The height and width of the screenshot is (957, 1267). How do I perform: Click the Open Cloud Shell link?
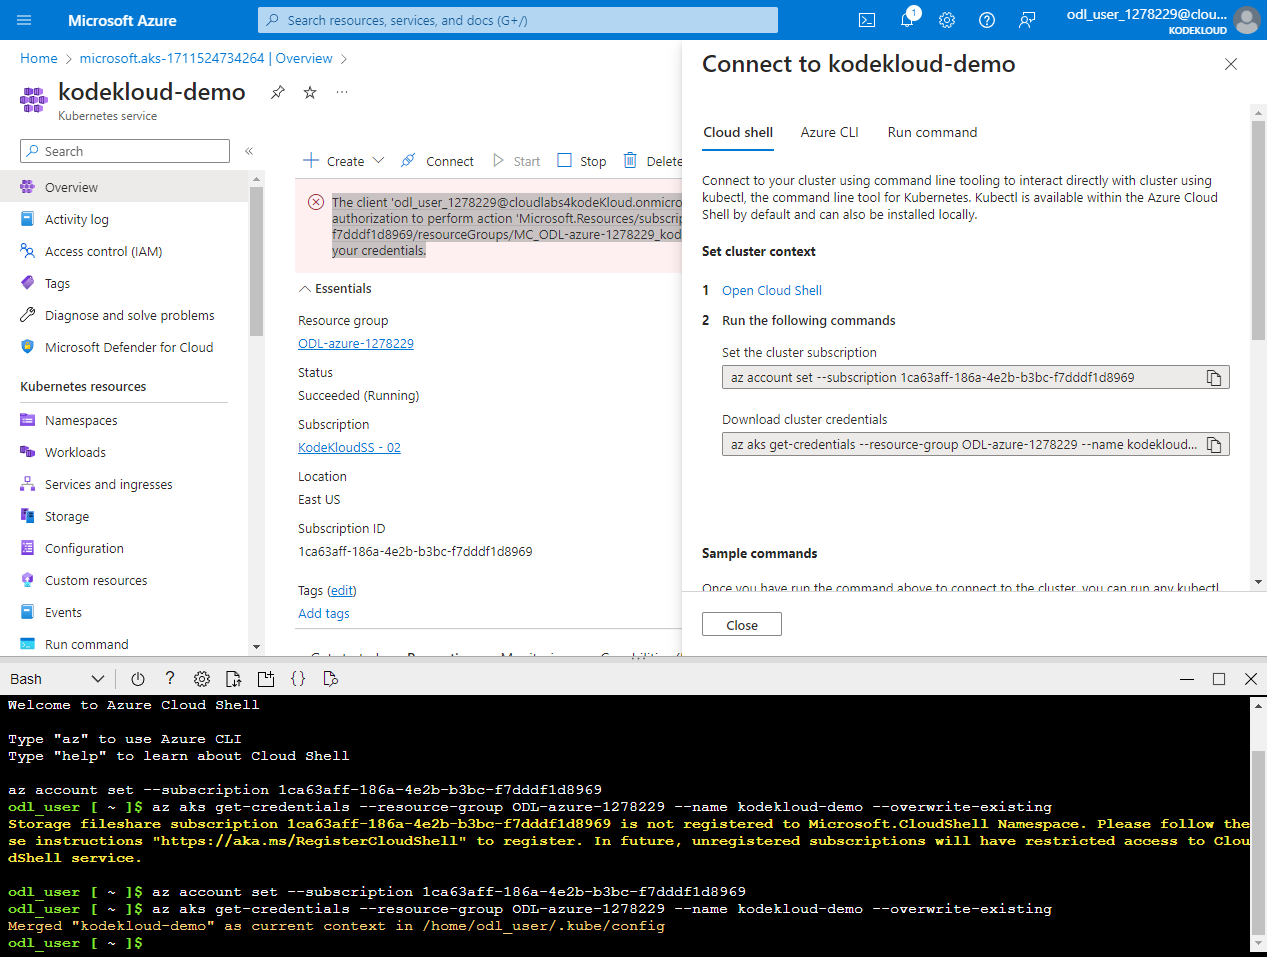(x=771, y=291)
